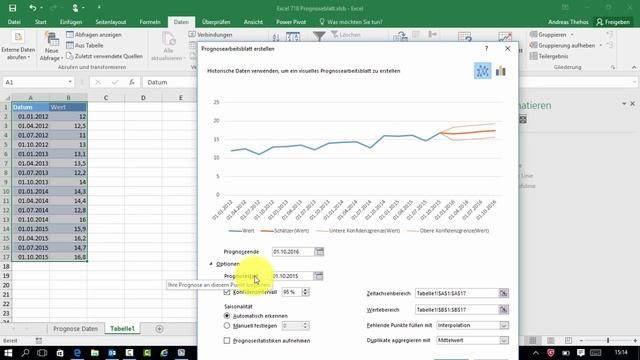Screen dimensions: 640x360
Task: Click the dialog help question mark
Action: click(486, 49)
